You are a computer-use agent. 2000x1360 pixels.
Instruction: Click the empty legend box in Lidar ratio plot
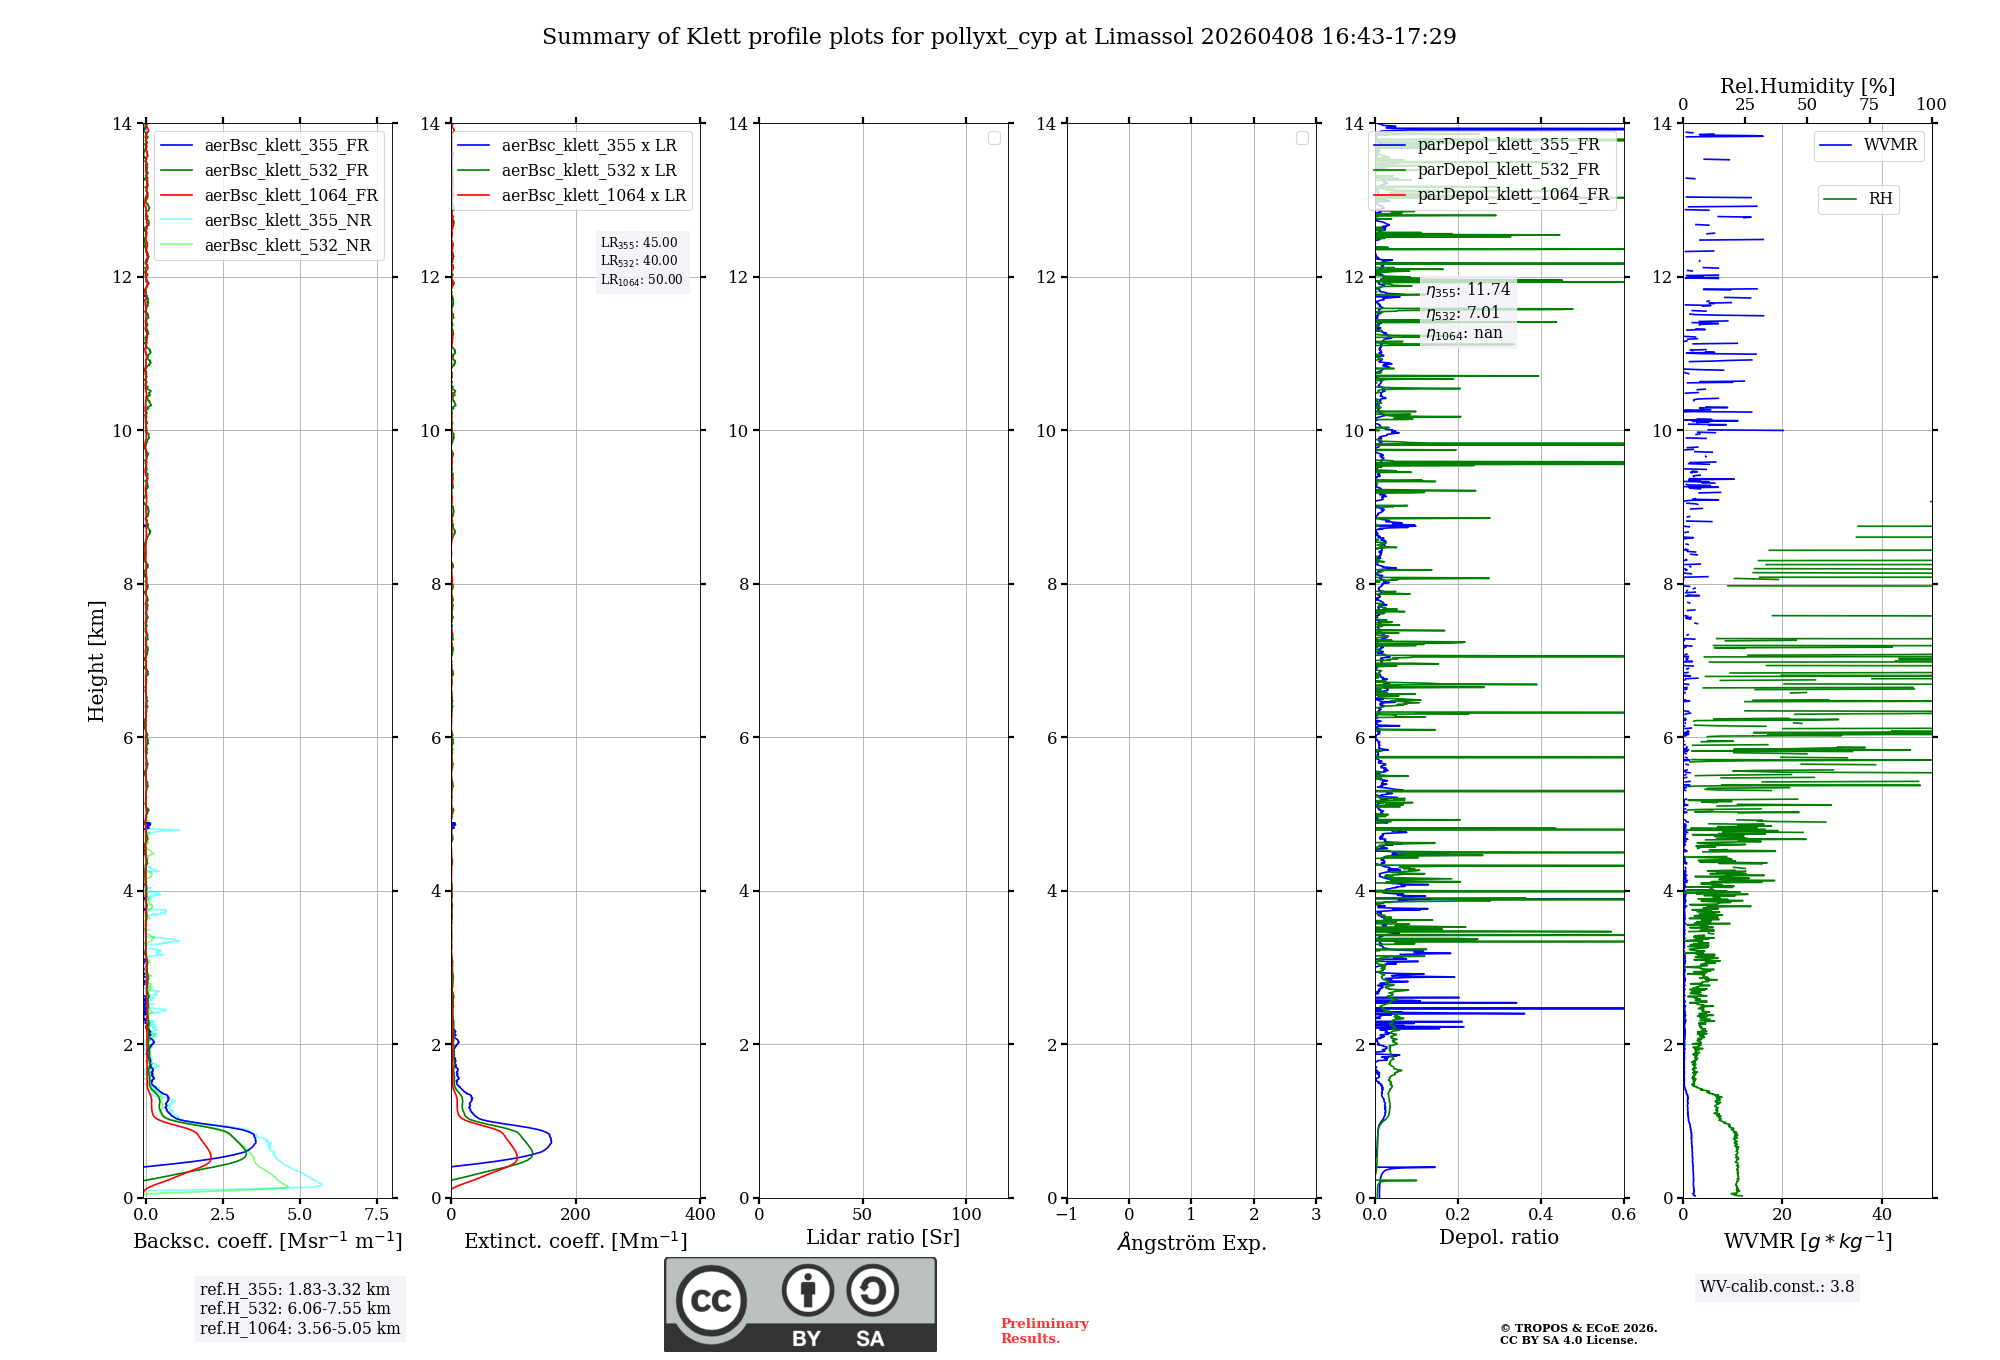coord(994,138)
